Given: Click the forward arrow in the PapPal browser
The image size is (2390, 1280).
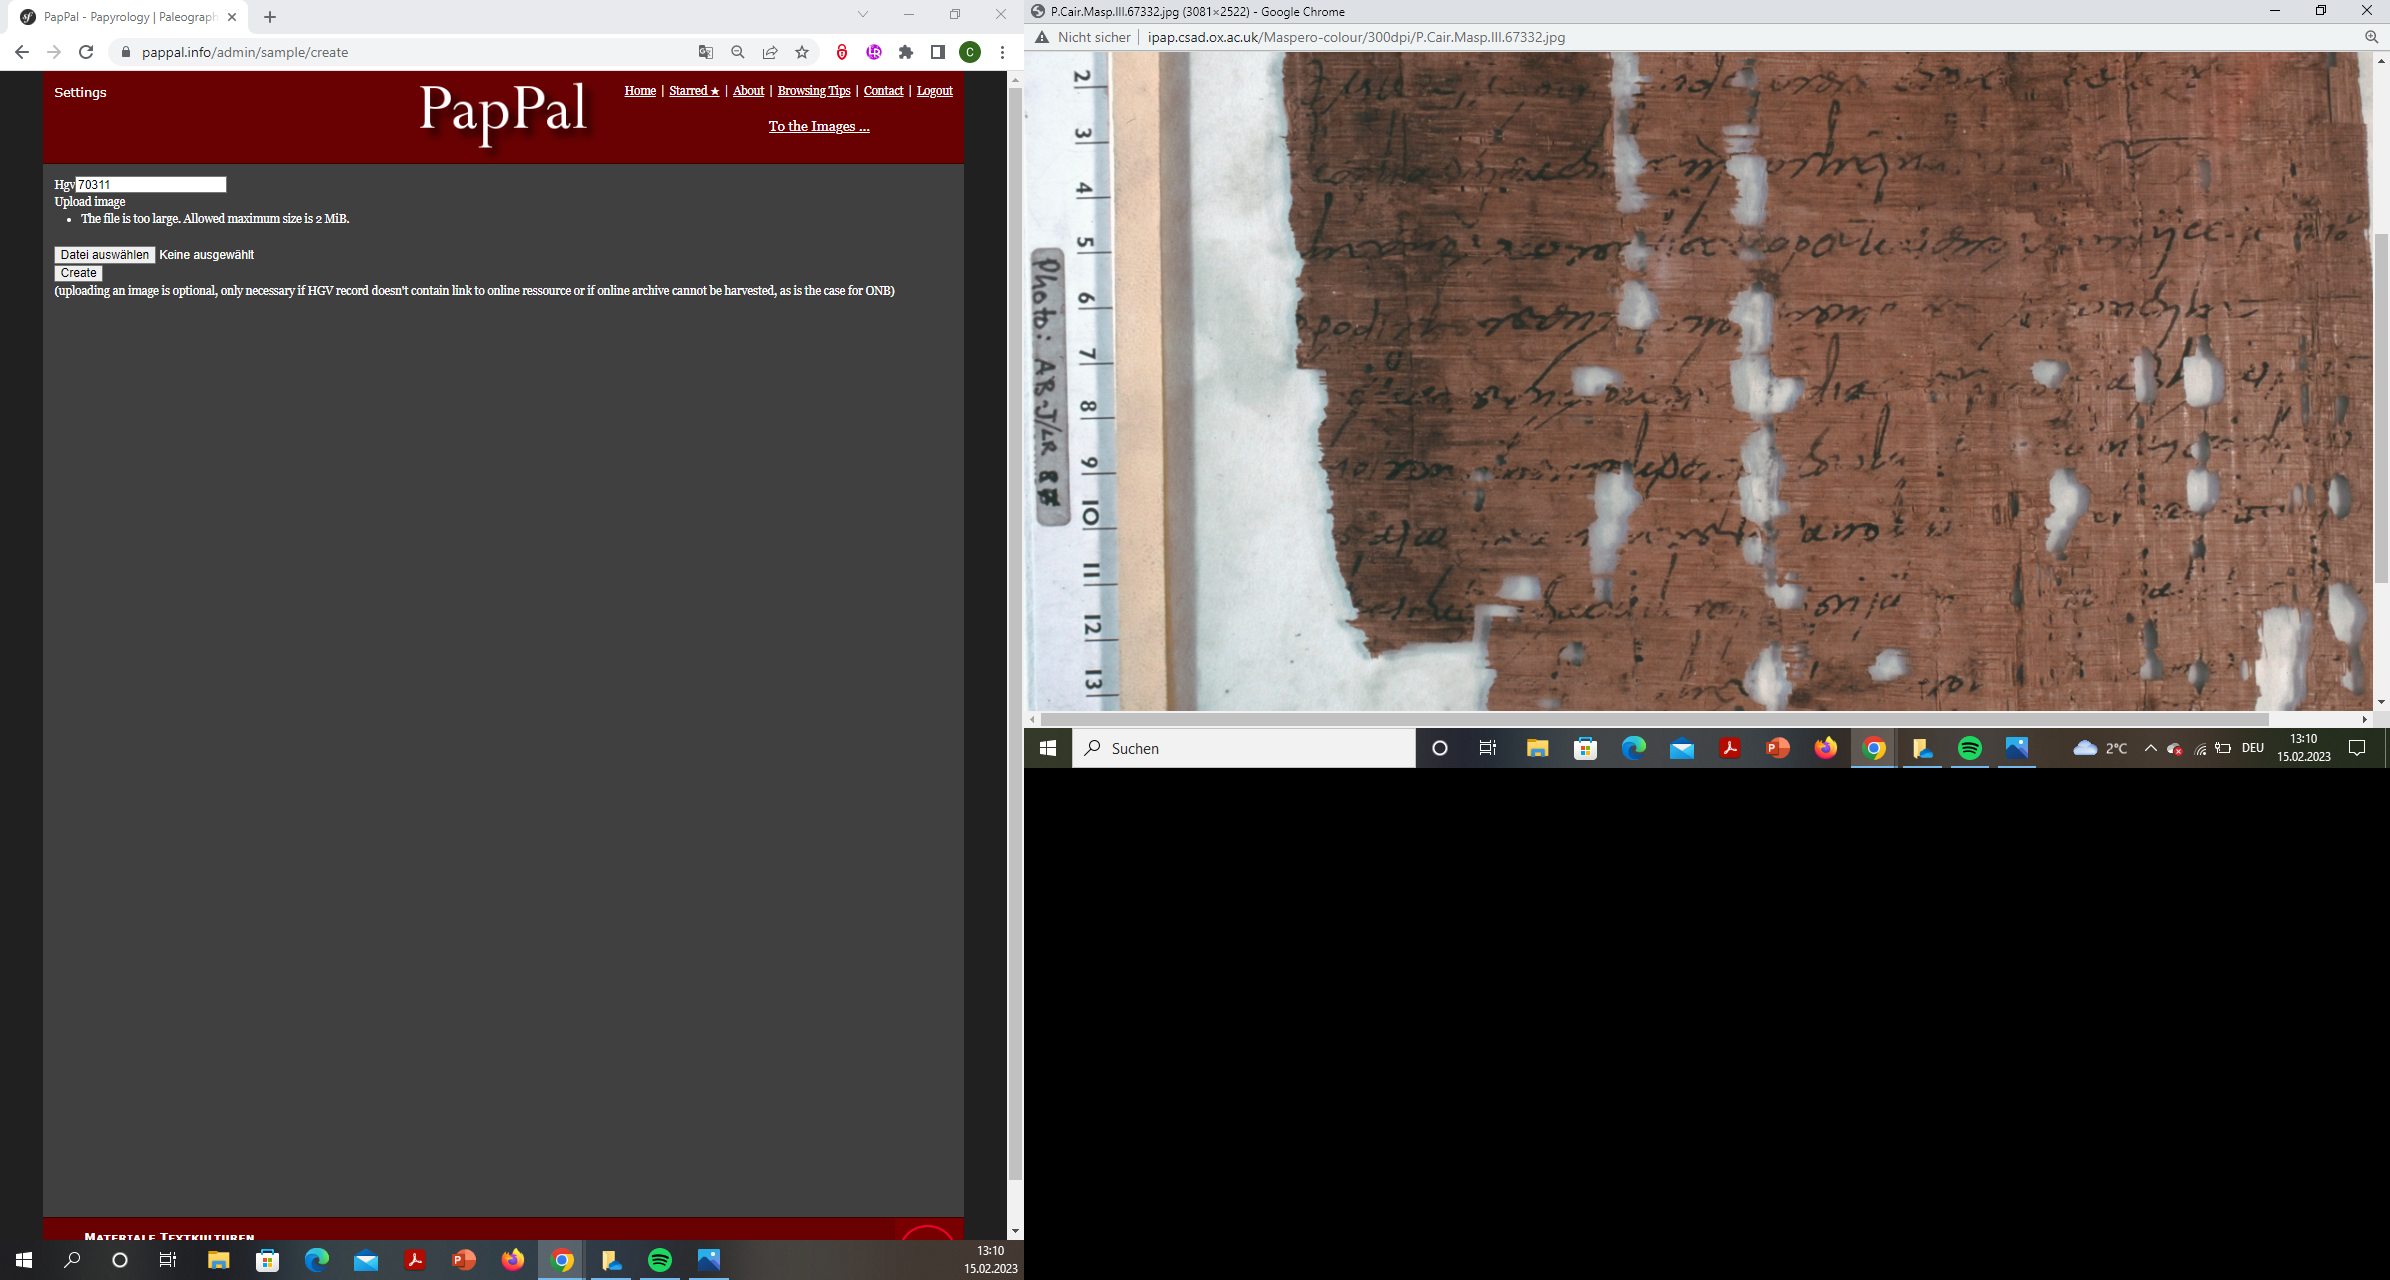Looking at the screenshot, I should (54, 52).
